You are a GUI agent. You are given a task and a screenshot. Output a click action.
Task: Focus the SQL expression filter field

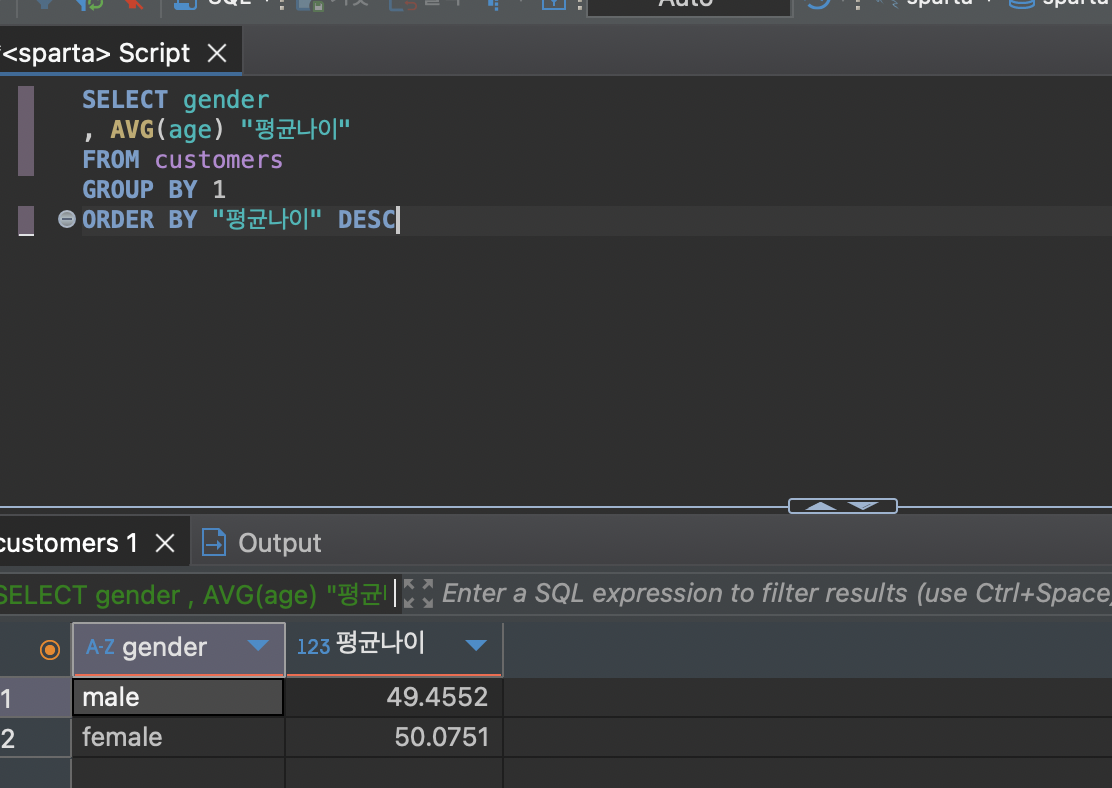[777, 593]
